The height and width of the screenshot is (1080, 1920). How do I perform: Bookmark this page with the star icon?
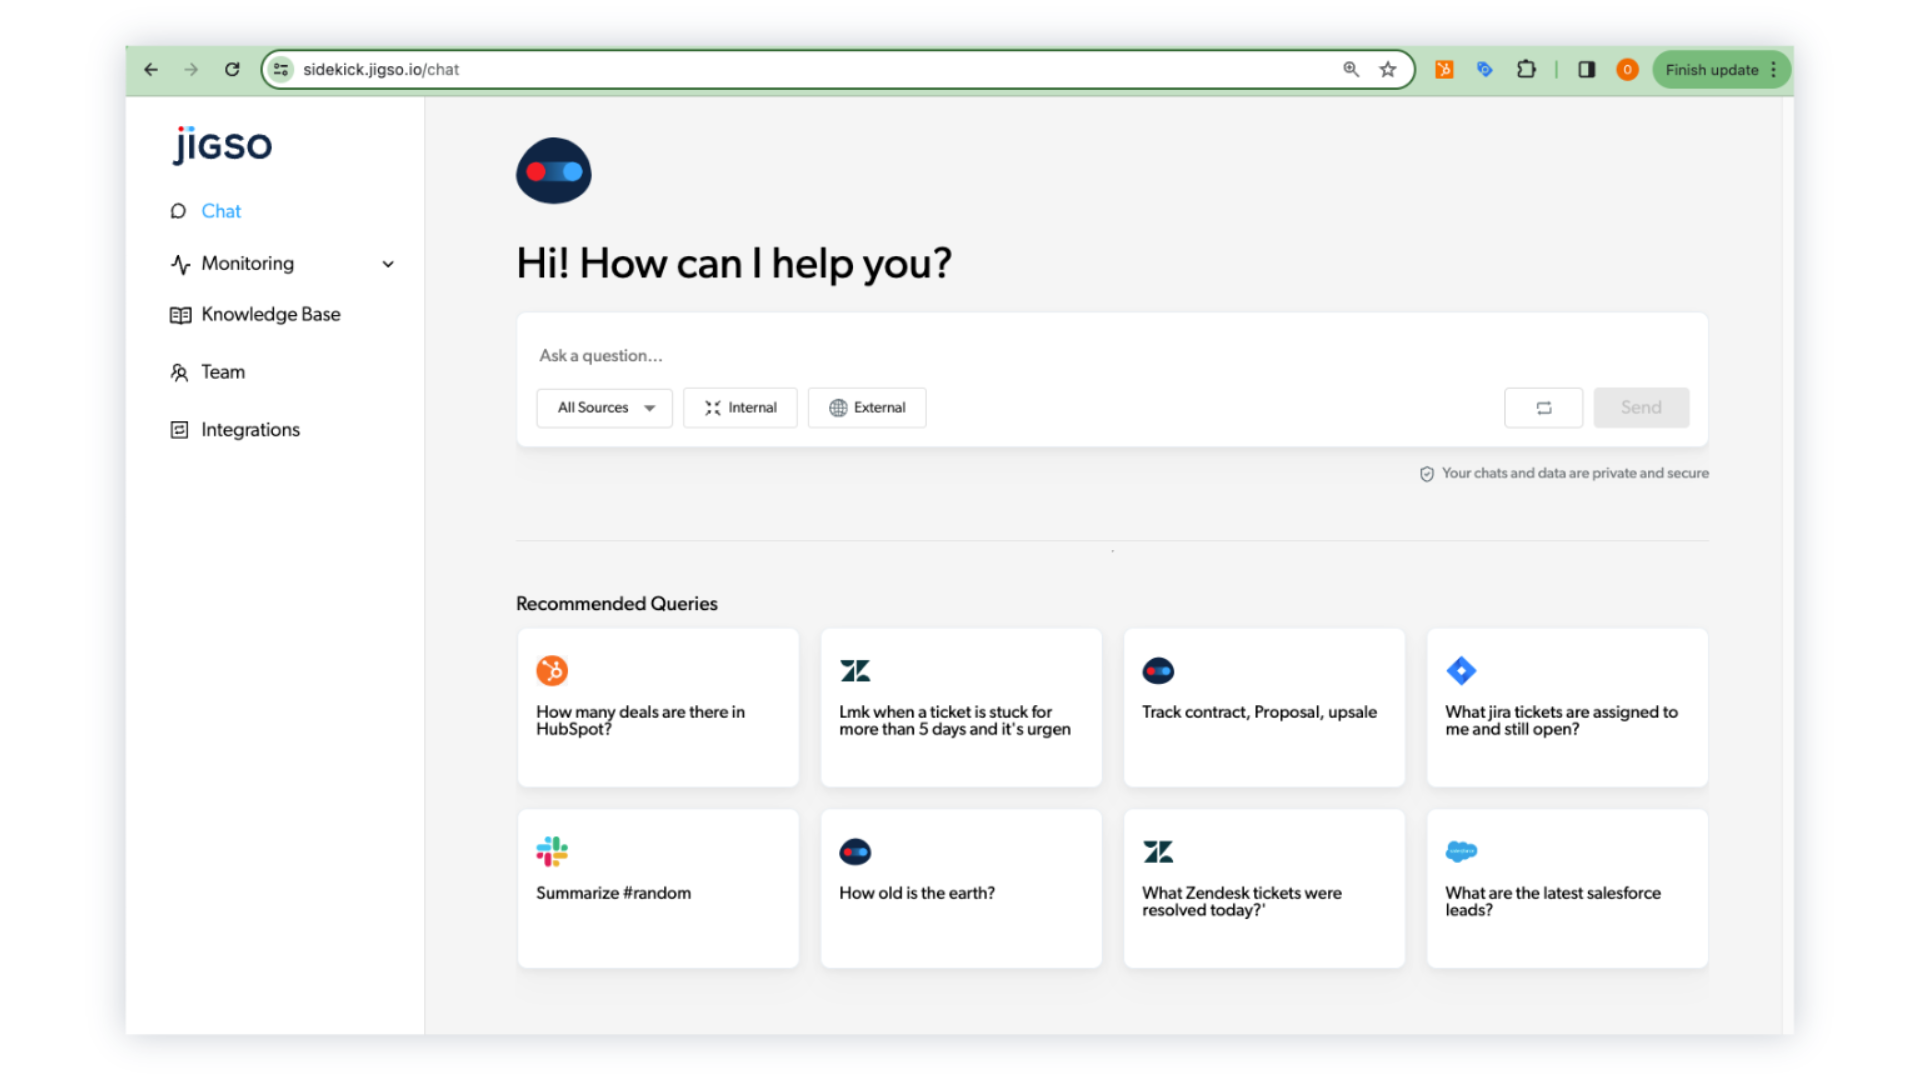click(x=1387, y=69)
